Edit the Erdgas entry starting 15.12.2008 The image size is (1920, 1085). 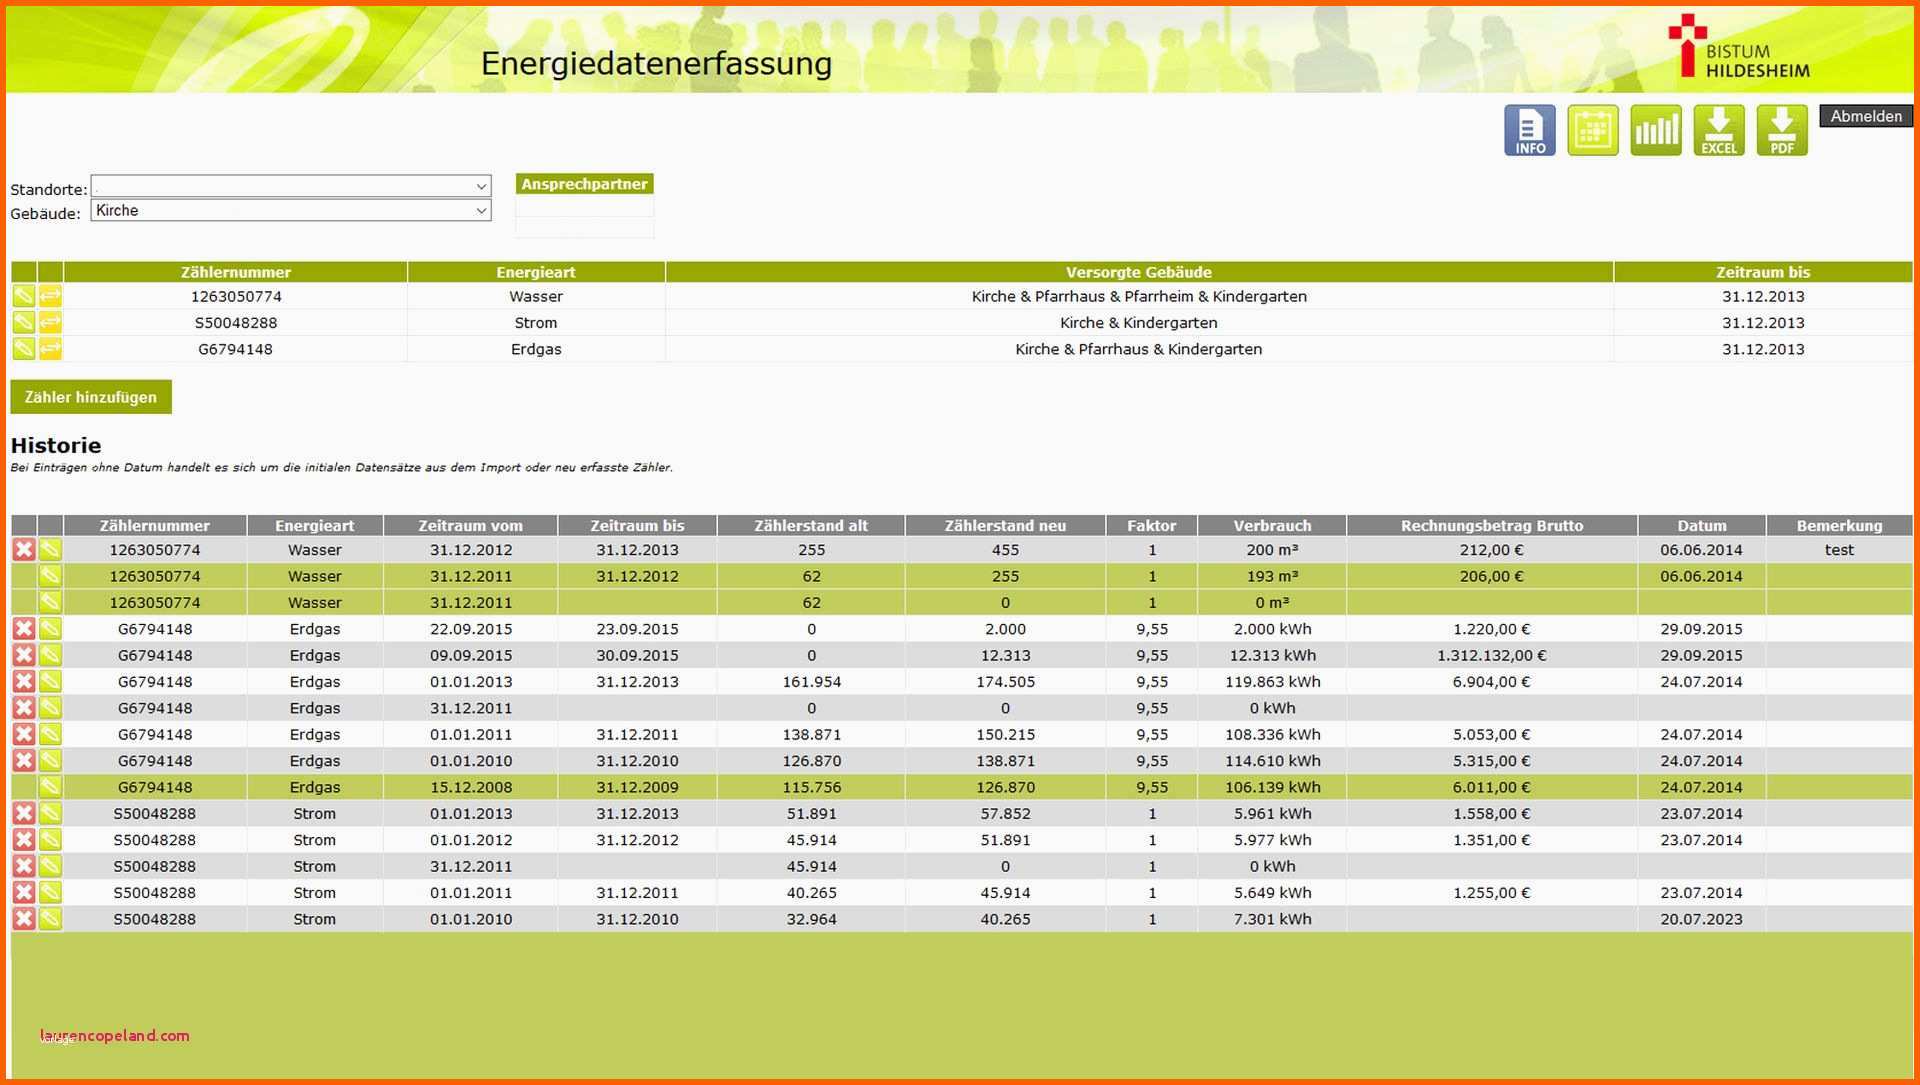click(50, 786)
